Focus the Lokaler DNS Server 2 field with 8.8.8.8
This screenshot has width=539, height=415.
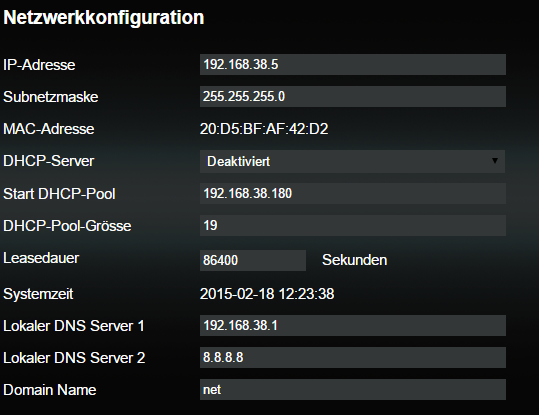pyautogui.click(x=353, y=357)
